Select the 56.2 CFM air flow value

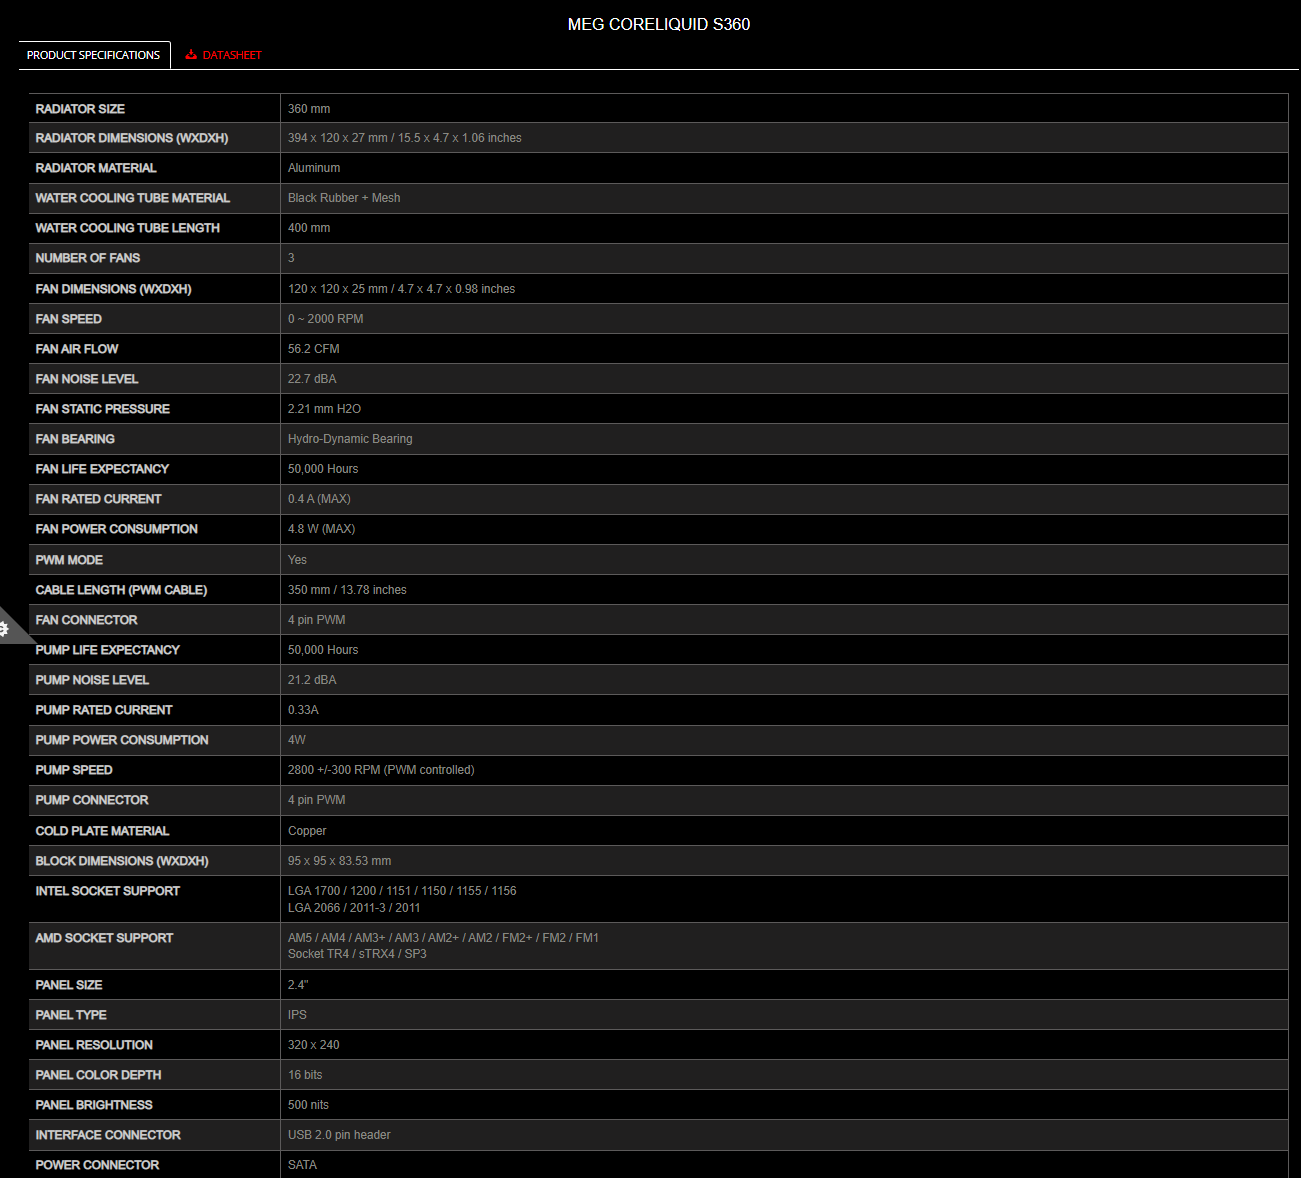pos(314,349)
